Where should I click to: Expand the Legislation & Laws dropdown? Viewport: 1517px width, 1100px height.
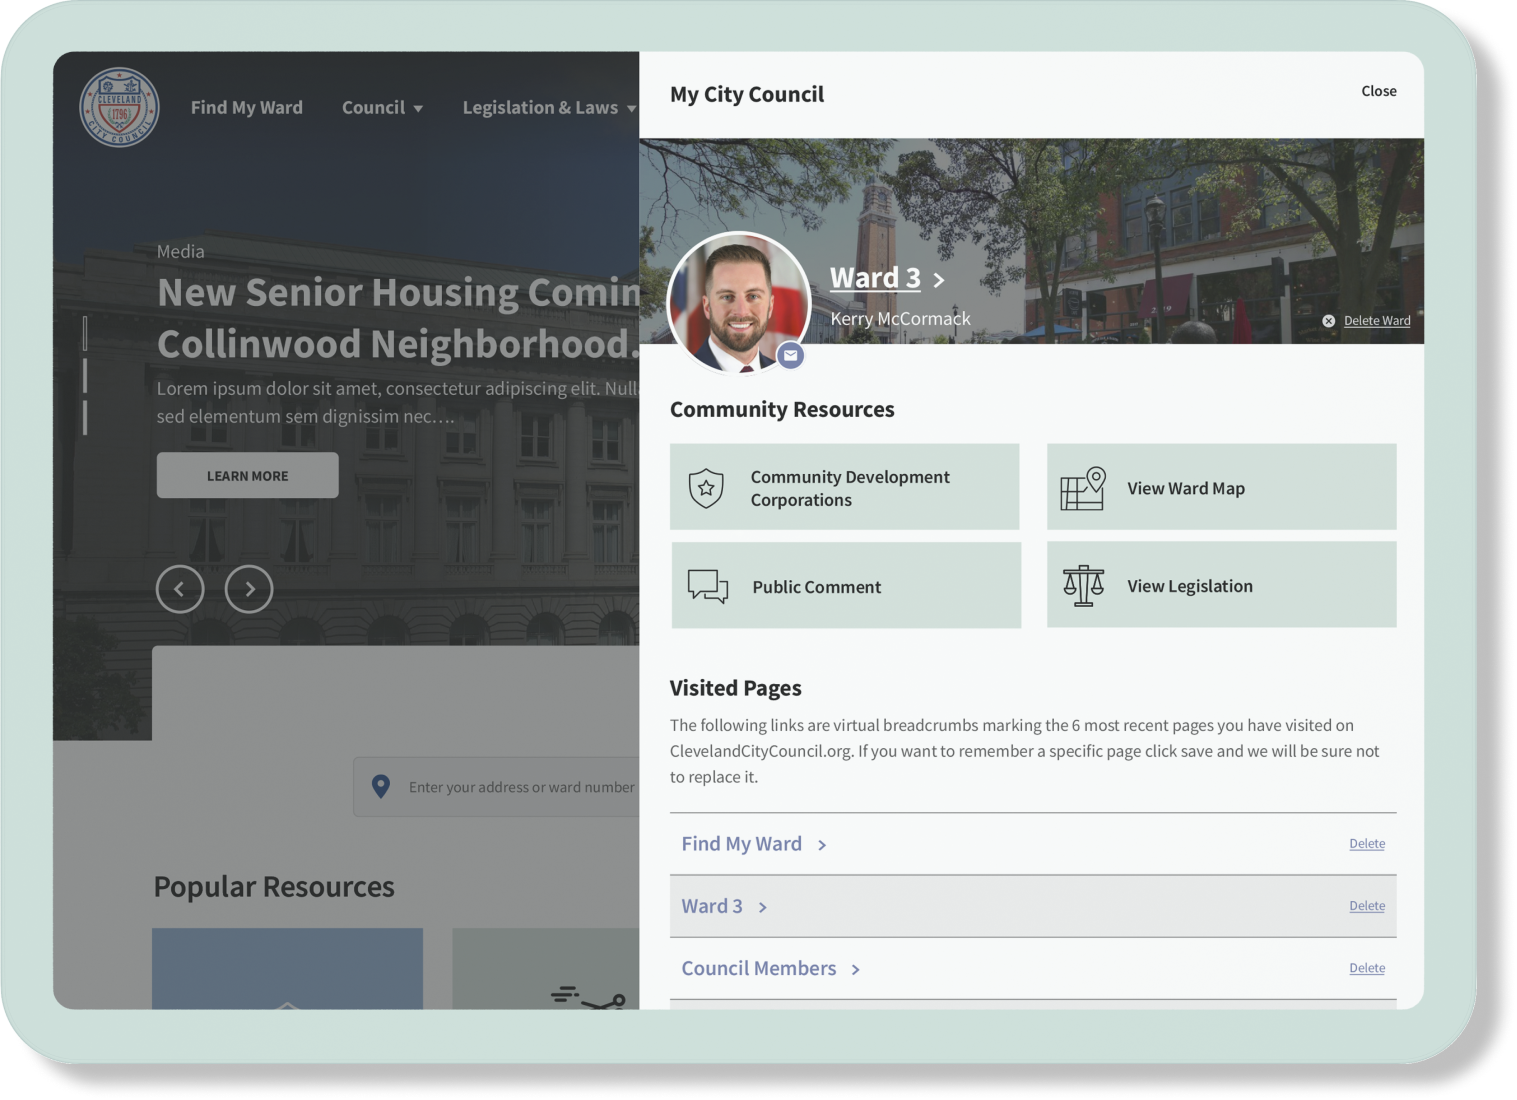click(548, 108)
